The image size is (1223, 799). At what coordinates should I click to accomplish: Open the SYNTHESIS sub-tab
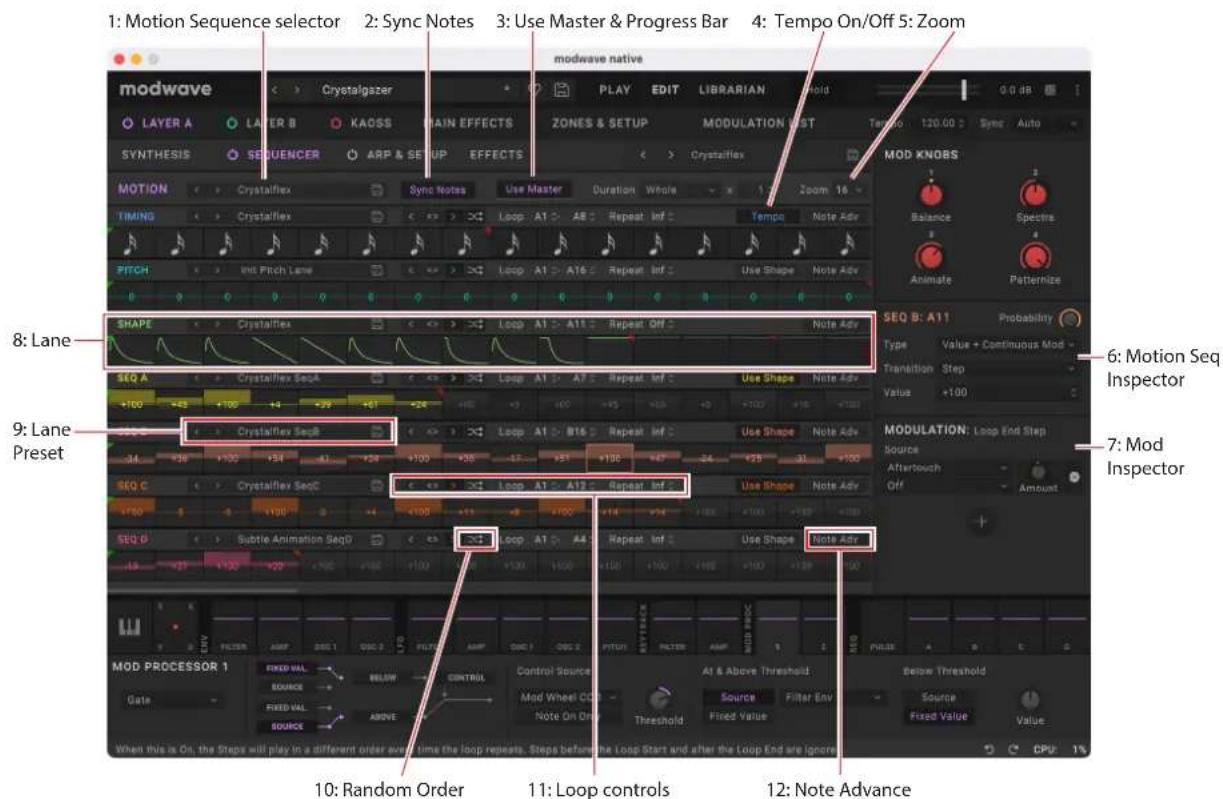coord(156,155)
